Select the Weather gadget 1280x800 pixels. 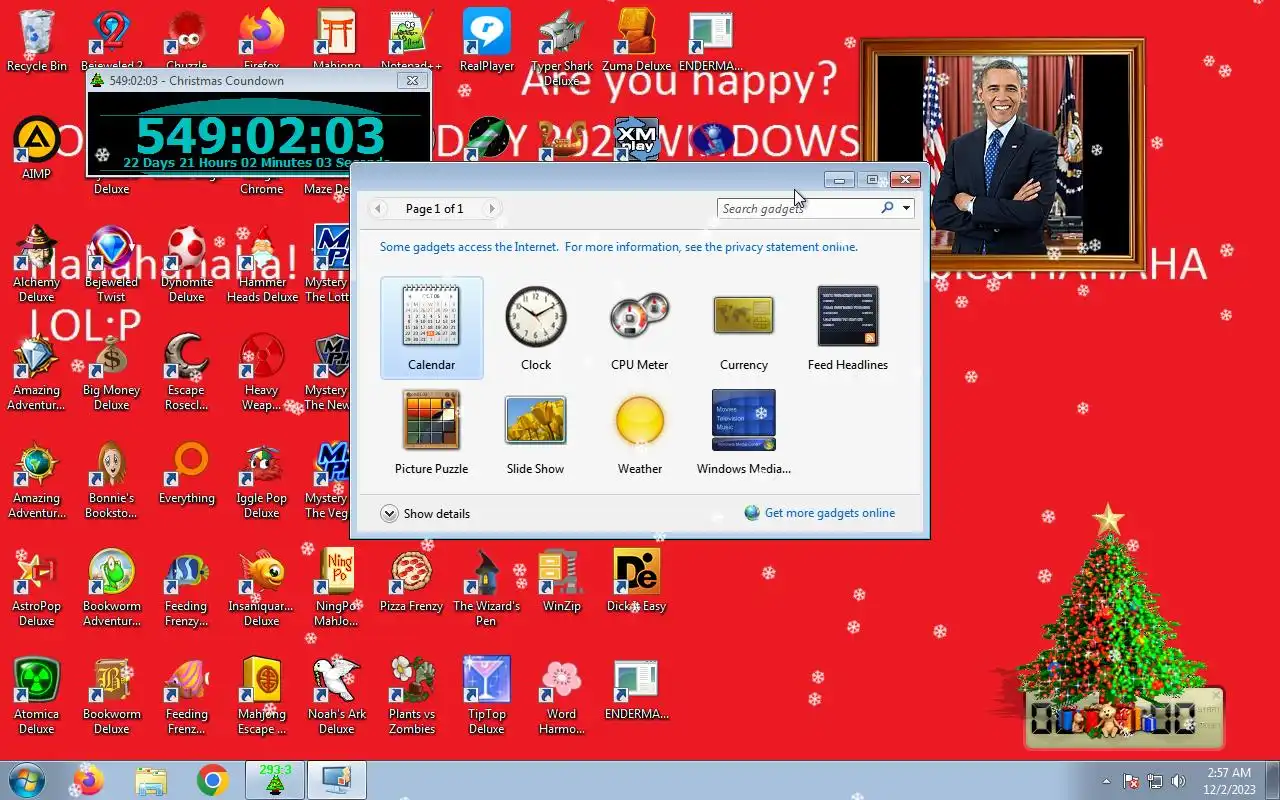640,432
